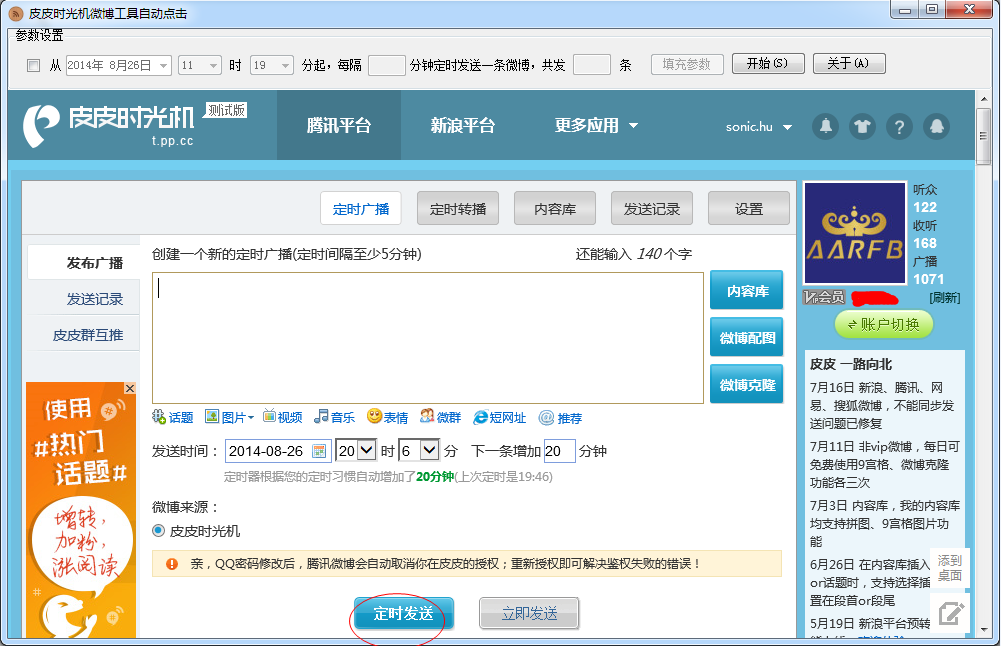Click the total count 条 input field
The width and height of the screenshot is (1001, 646).
pos(592,65)
